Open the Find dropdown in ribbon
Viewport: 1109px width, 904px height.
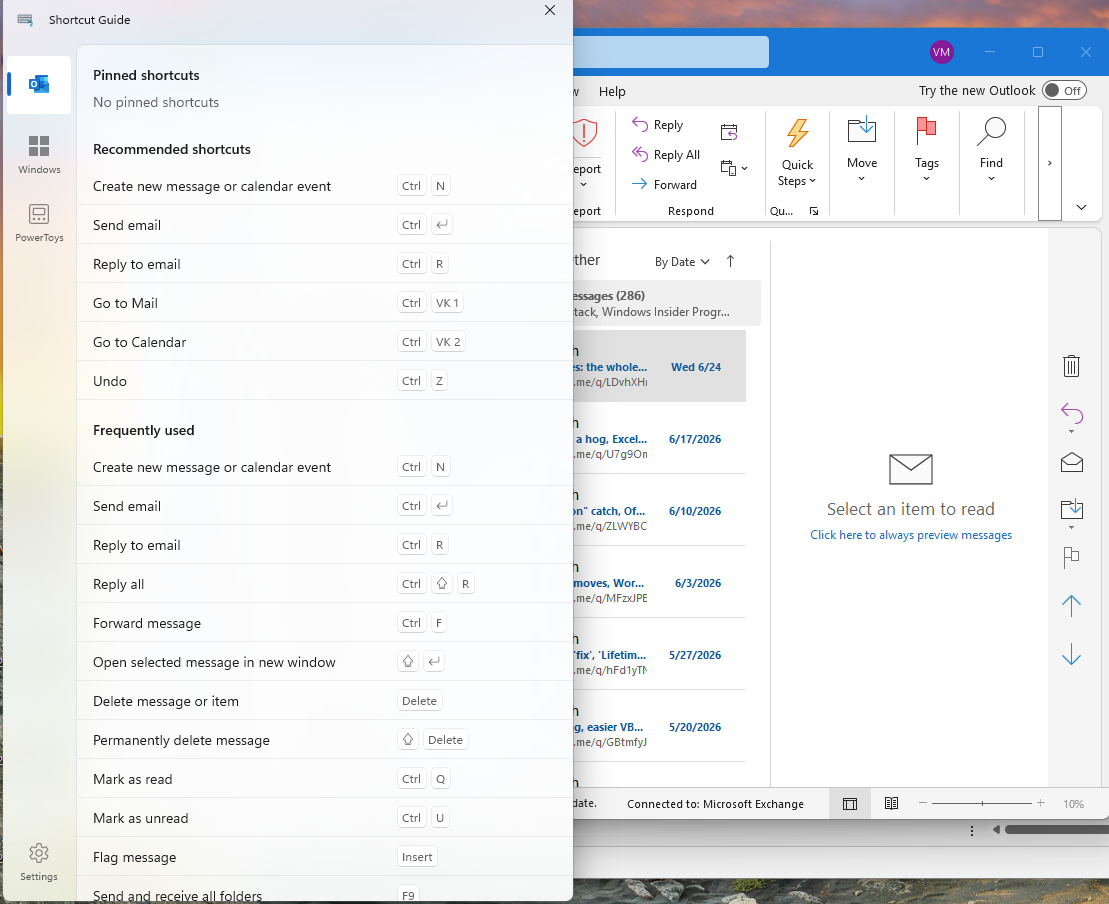pyautogui.click(x=991, y=151)
